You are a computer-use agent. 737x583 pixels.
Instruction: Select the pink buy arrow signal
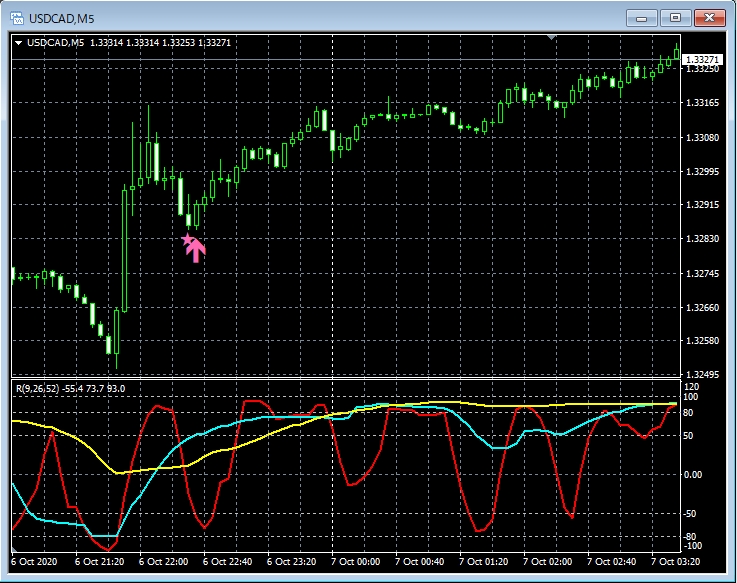[196, 250]
